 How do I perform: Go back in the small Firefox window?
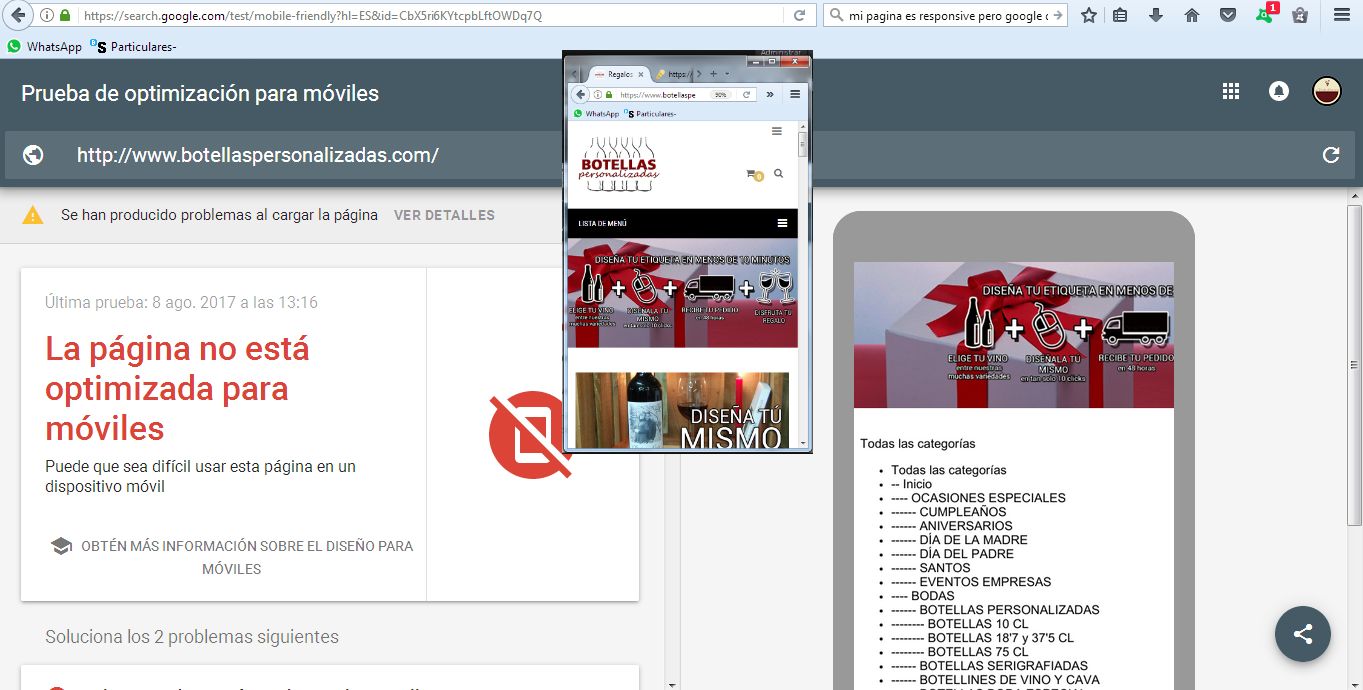tap(580, 94)
